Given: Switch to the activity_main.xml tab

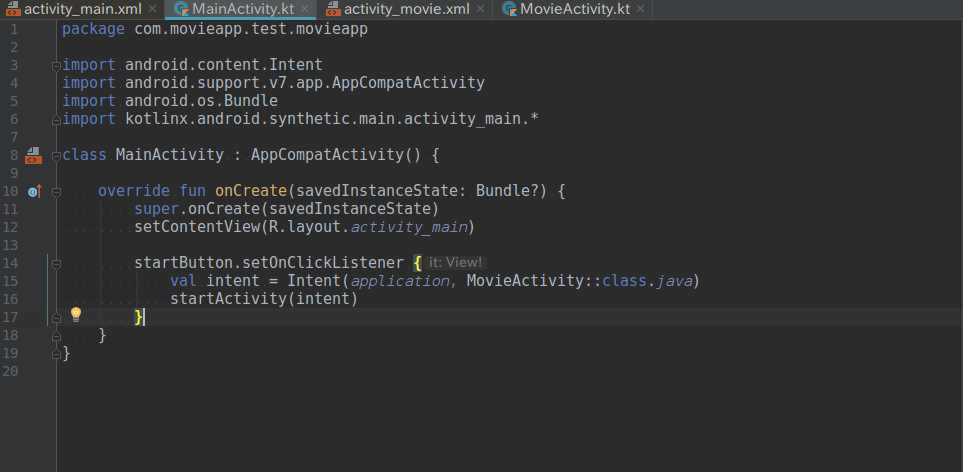Looking at the screenshot, I should pyautogui.click(x=82, y=9).
